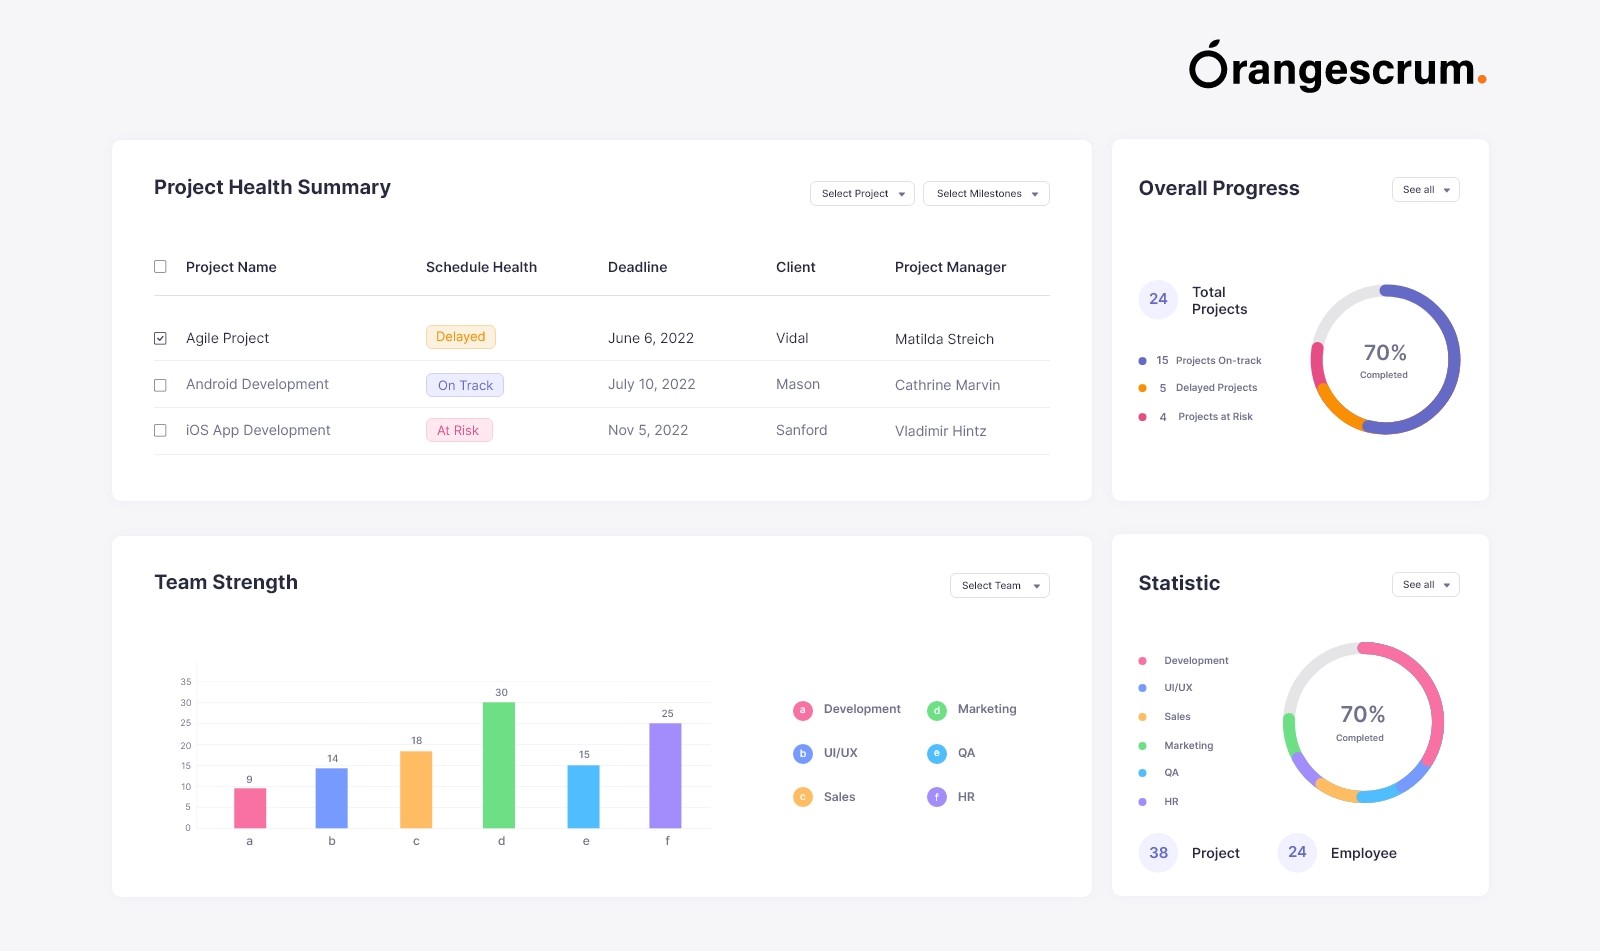Open See all in Overall Progress

(1425, 190)
